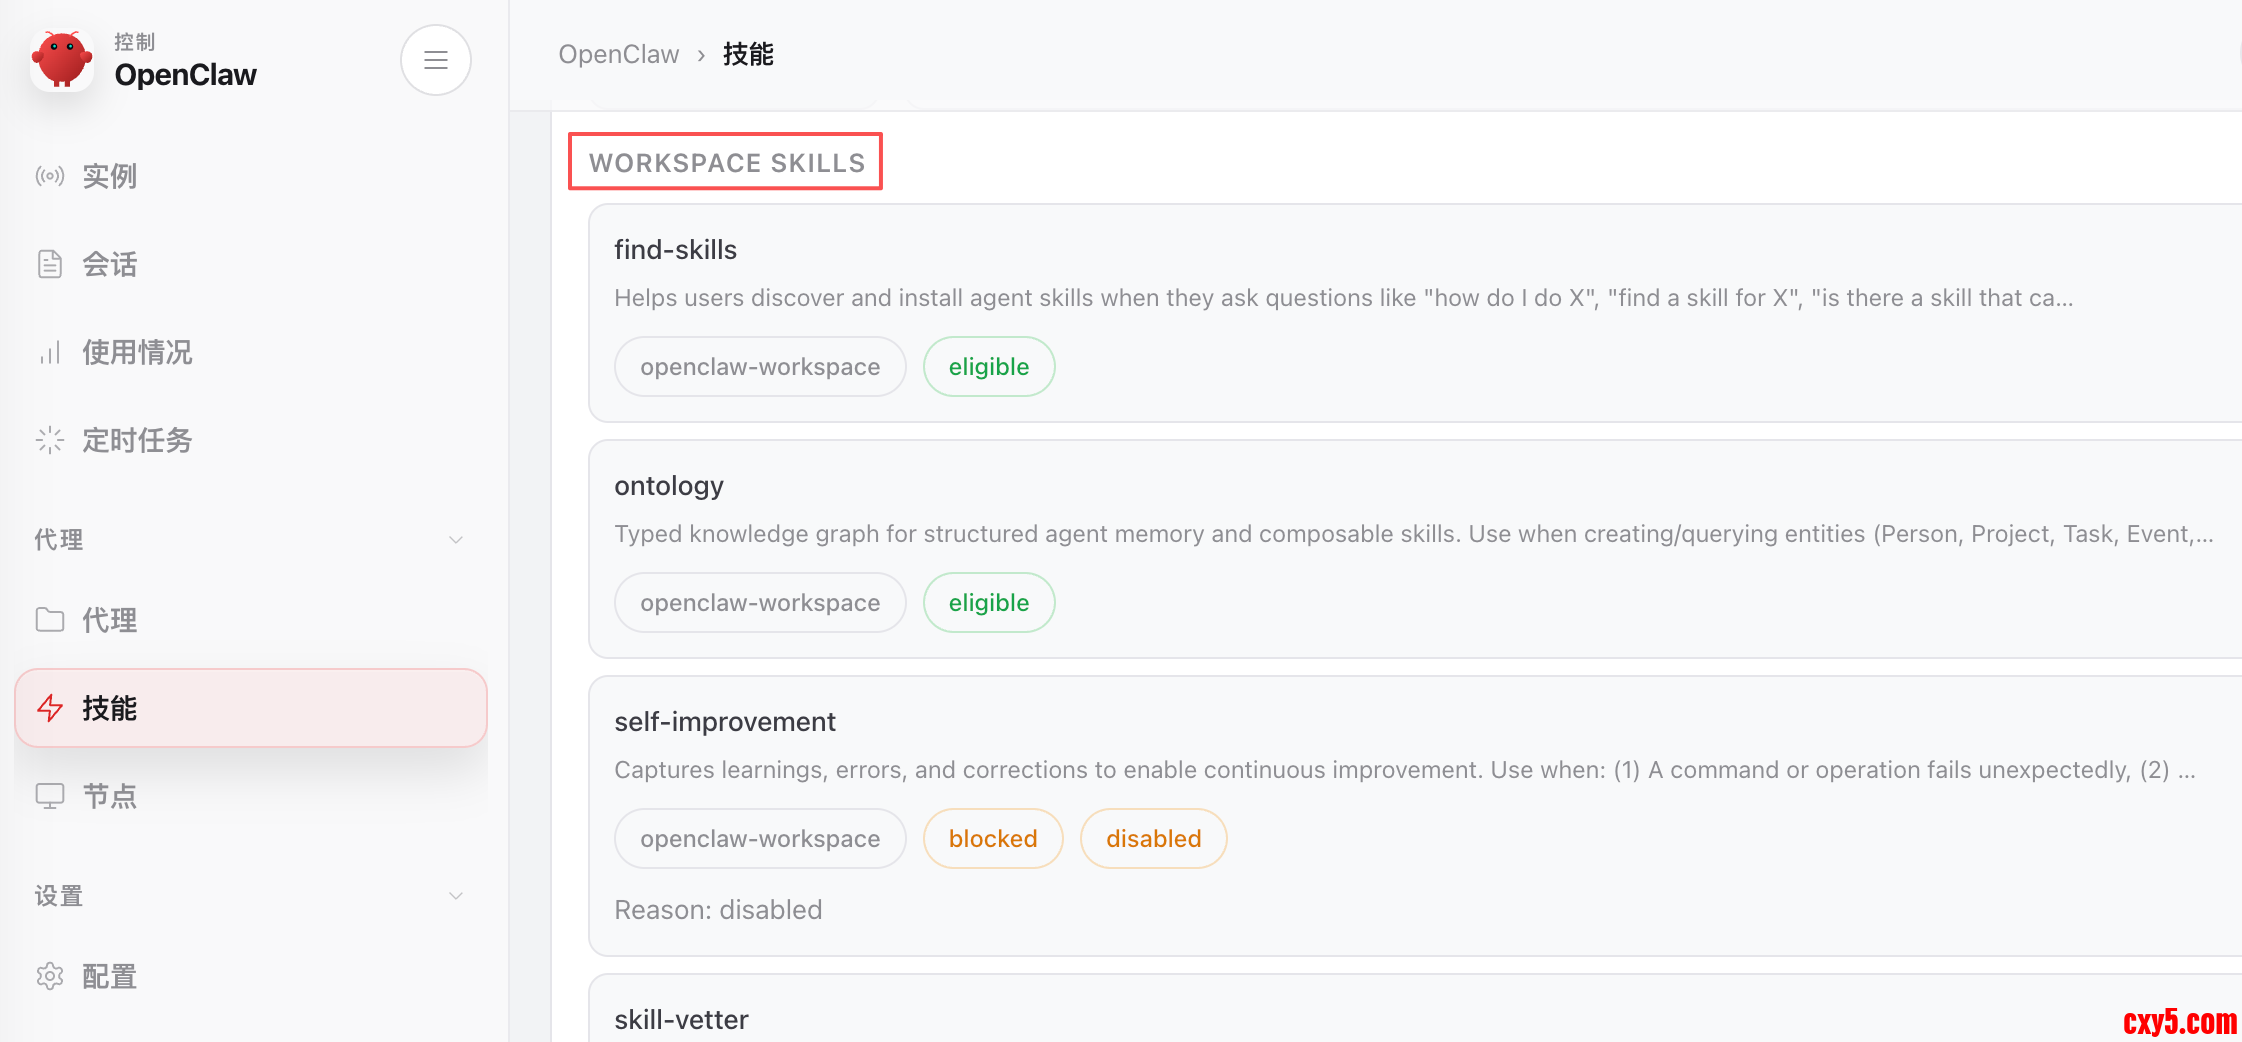The image size is (2242, 1042).
Task: Click the disabled badge on self-improvement
Action: 1153,839
